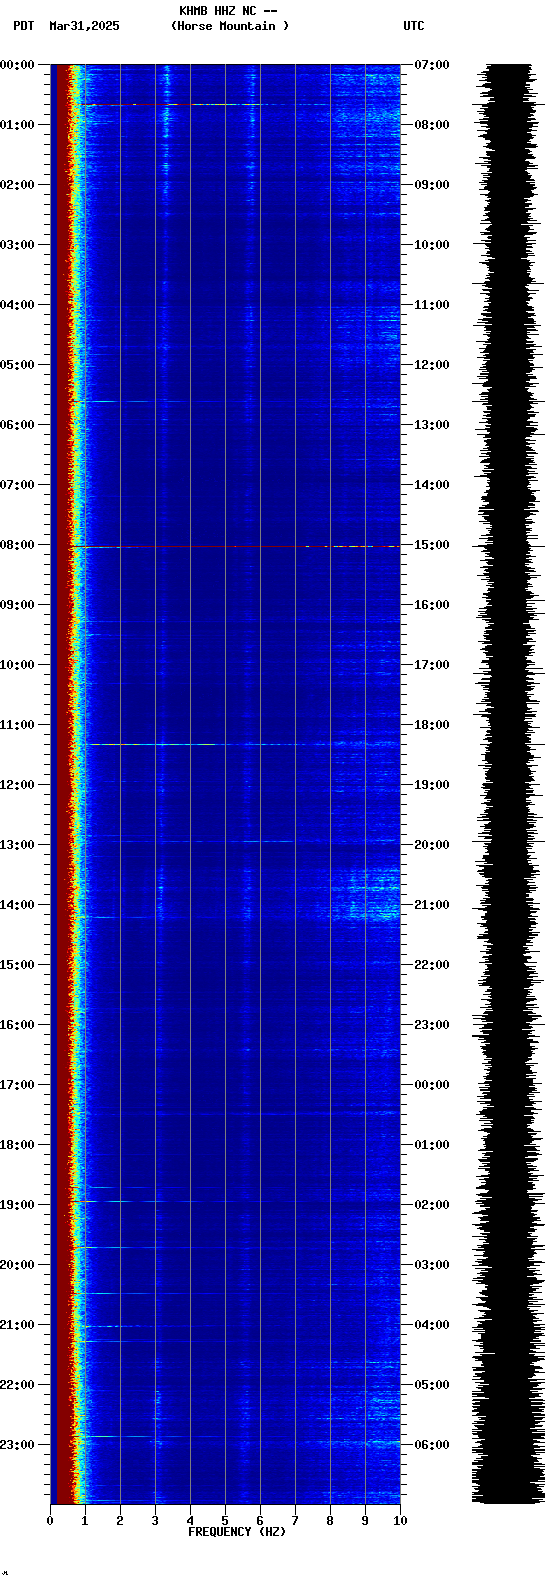Click the 10:00 label on PDT axis
Viewport: 552px width, 1584px height.
coord(17,665)
